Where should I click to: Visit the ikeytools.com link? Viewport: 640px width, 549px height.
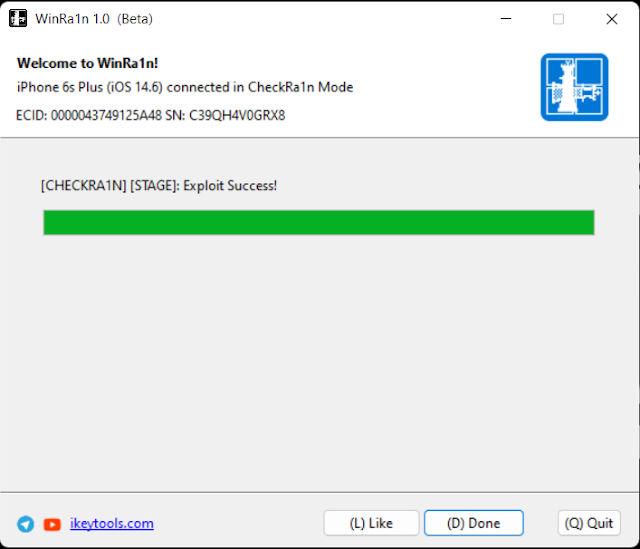click(x=112, y=523)
